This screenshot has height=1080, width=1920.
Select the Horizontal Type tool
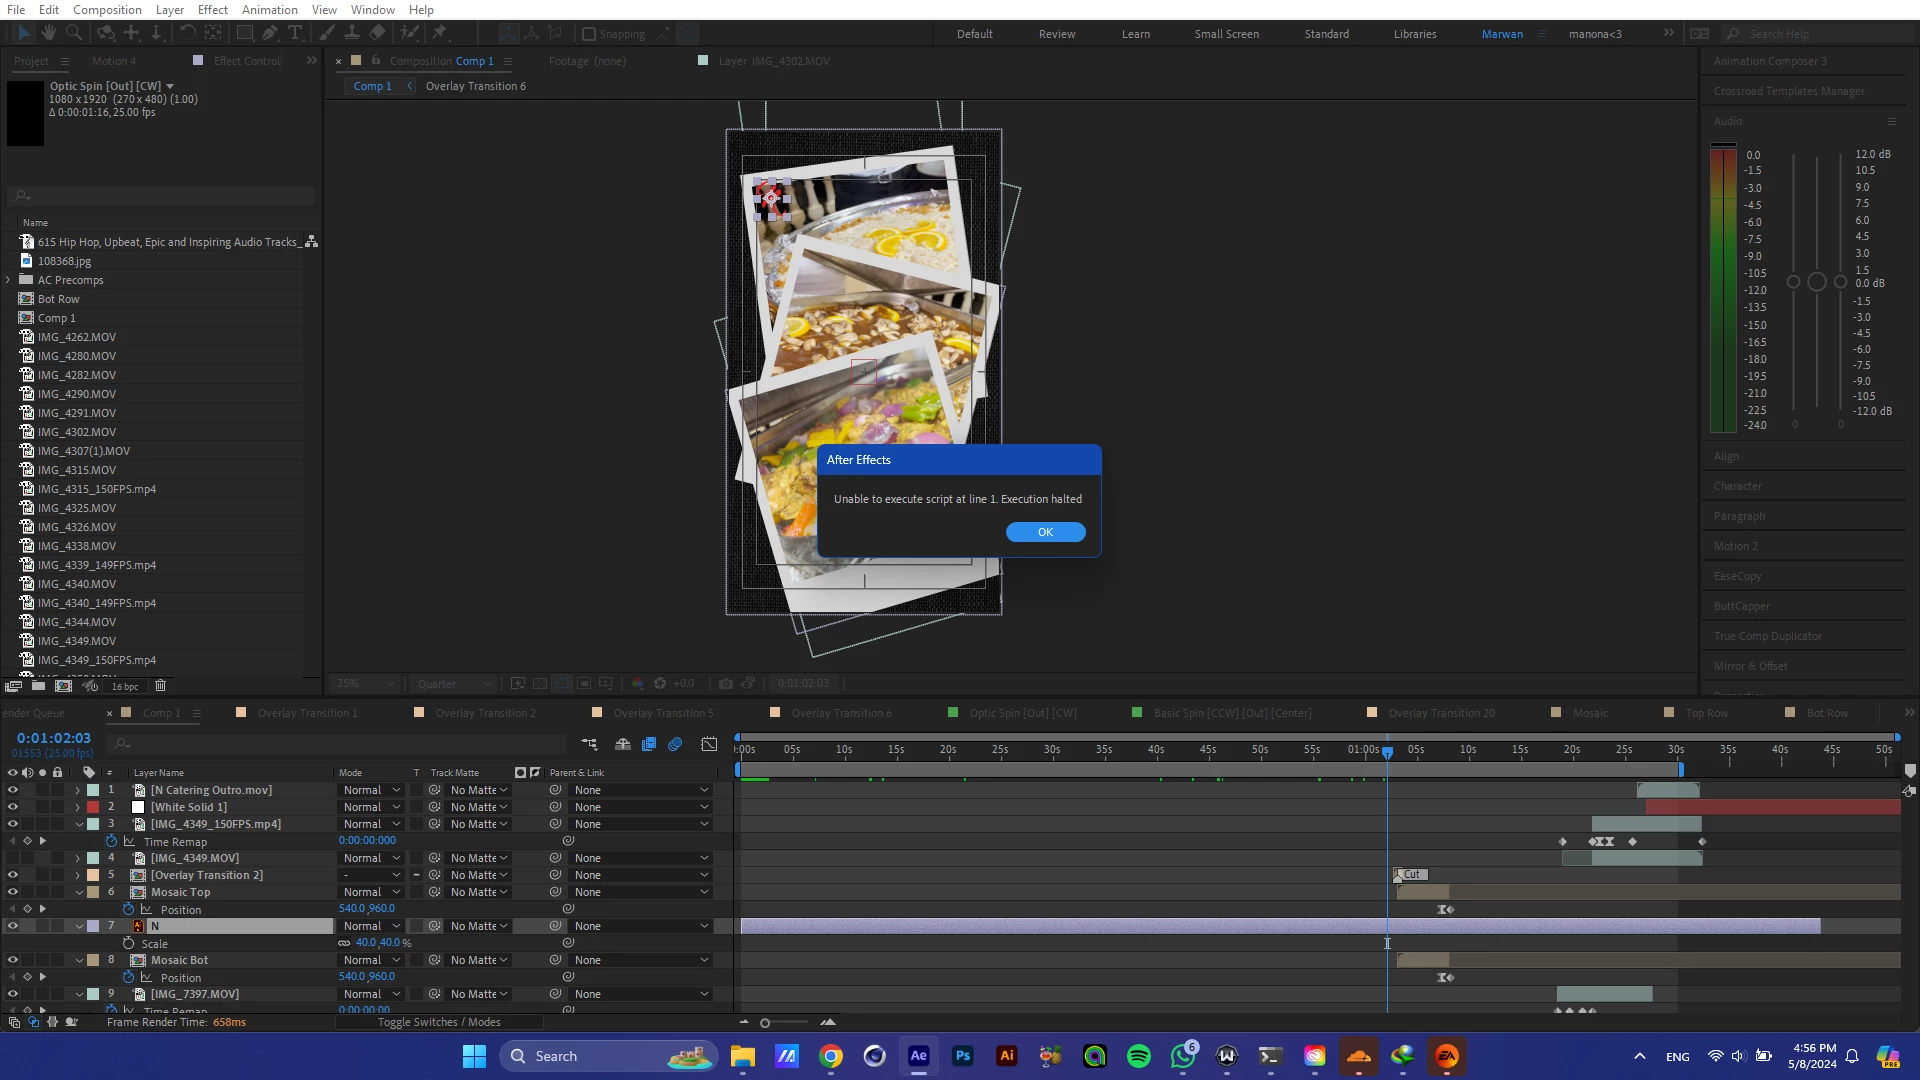(x=295, y=33)
